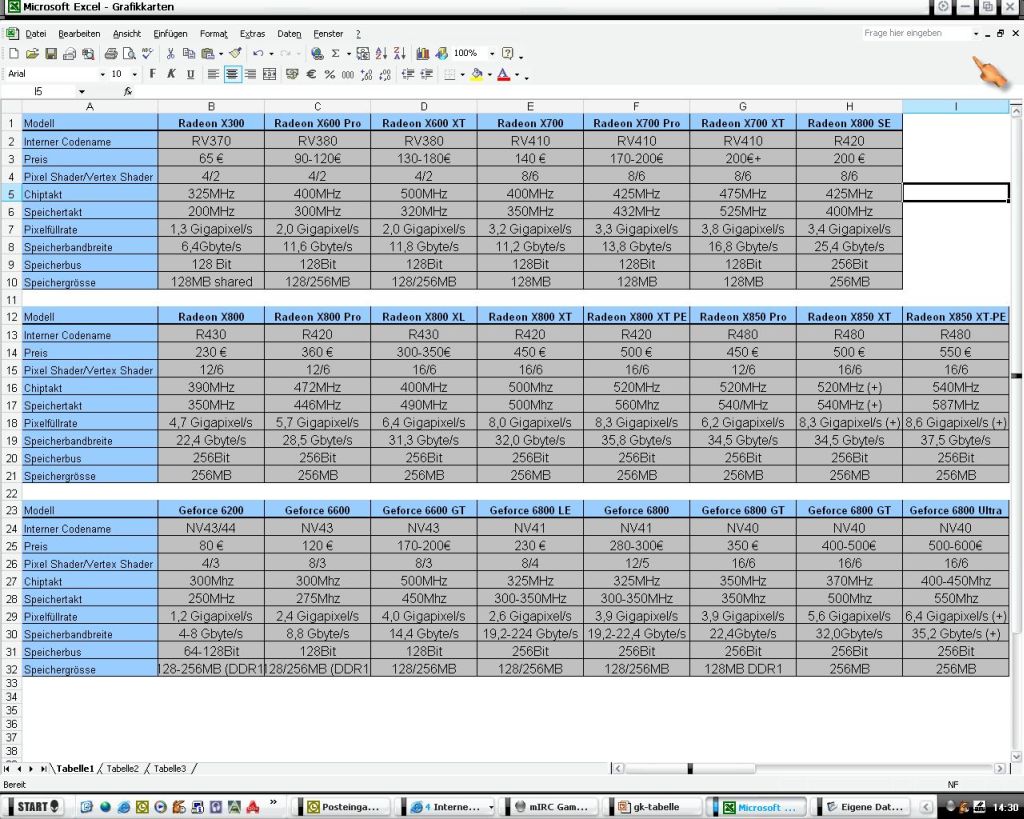1024x819 pixels.
Task: Sort descending Z to A
Action: click(x=400, y=54)
